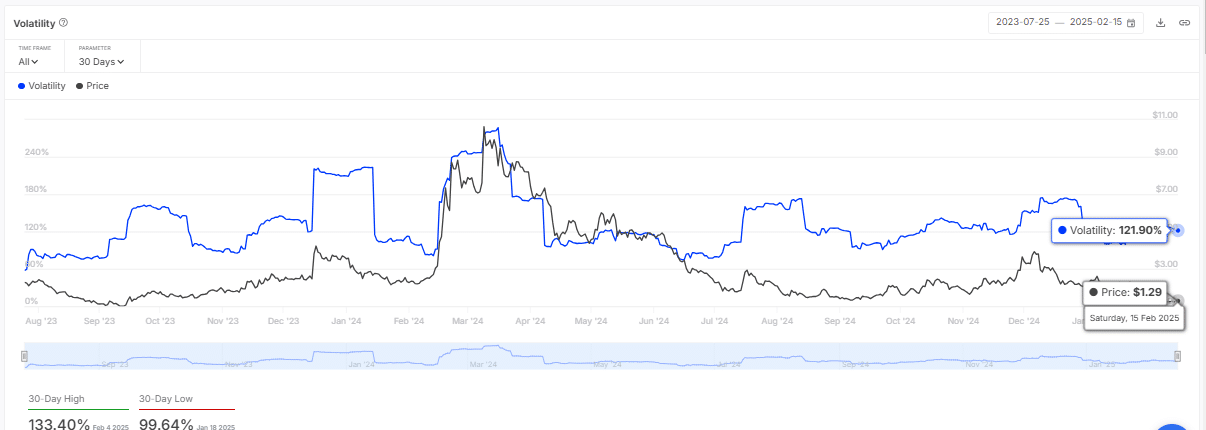1206x430 pixels.
Task: Toggle the Volatility series in legend
Action: click(42, 86)
